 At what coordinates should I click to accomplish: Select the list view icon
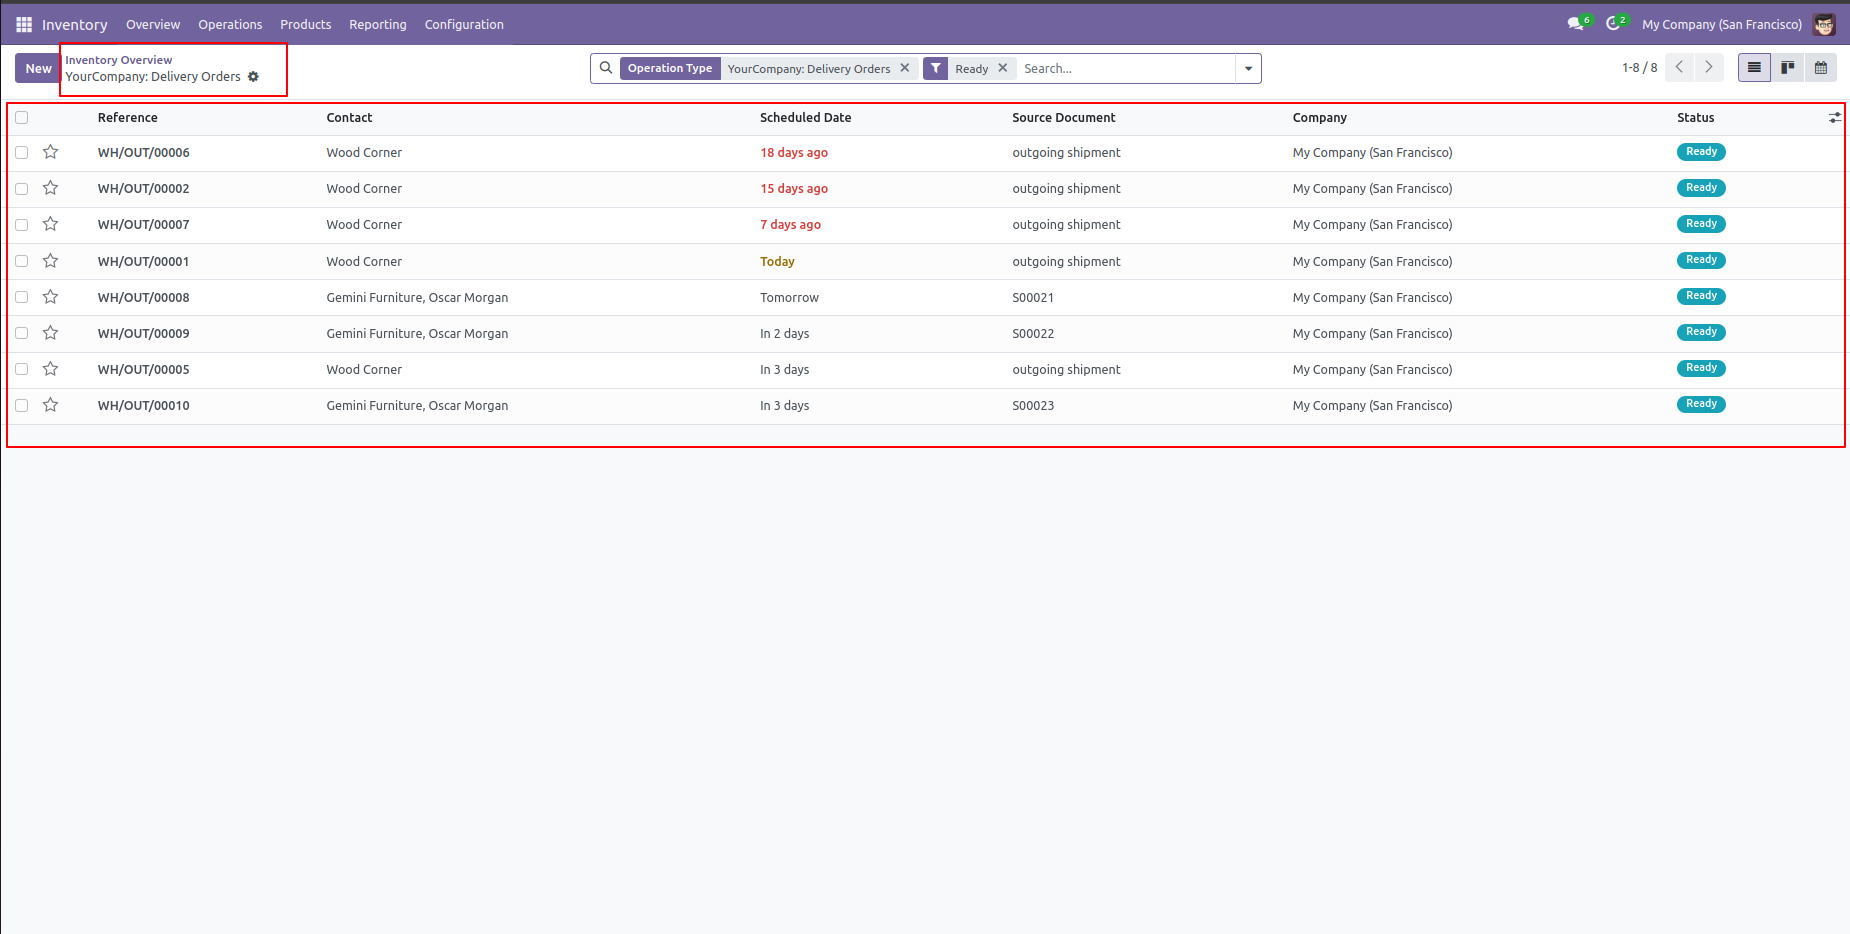[1754, 67]
